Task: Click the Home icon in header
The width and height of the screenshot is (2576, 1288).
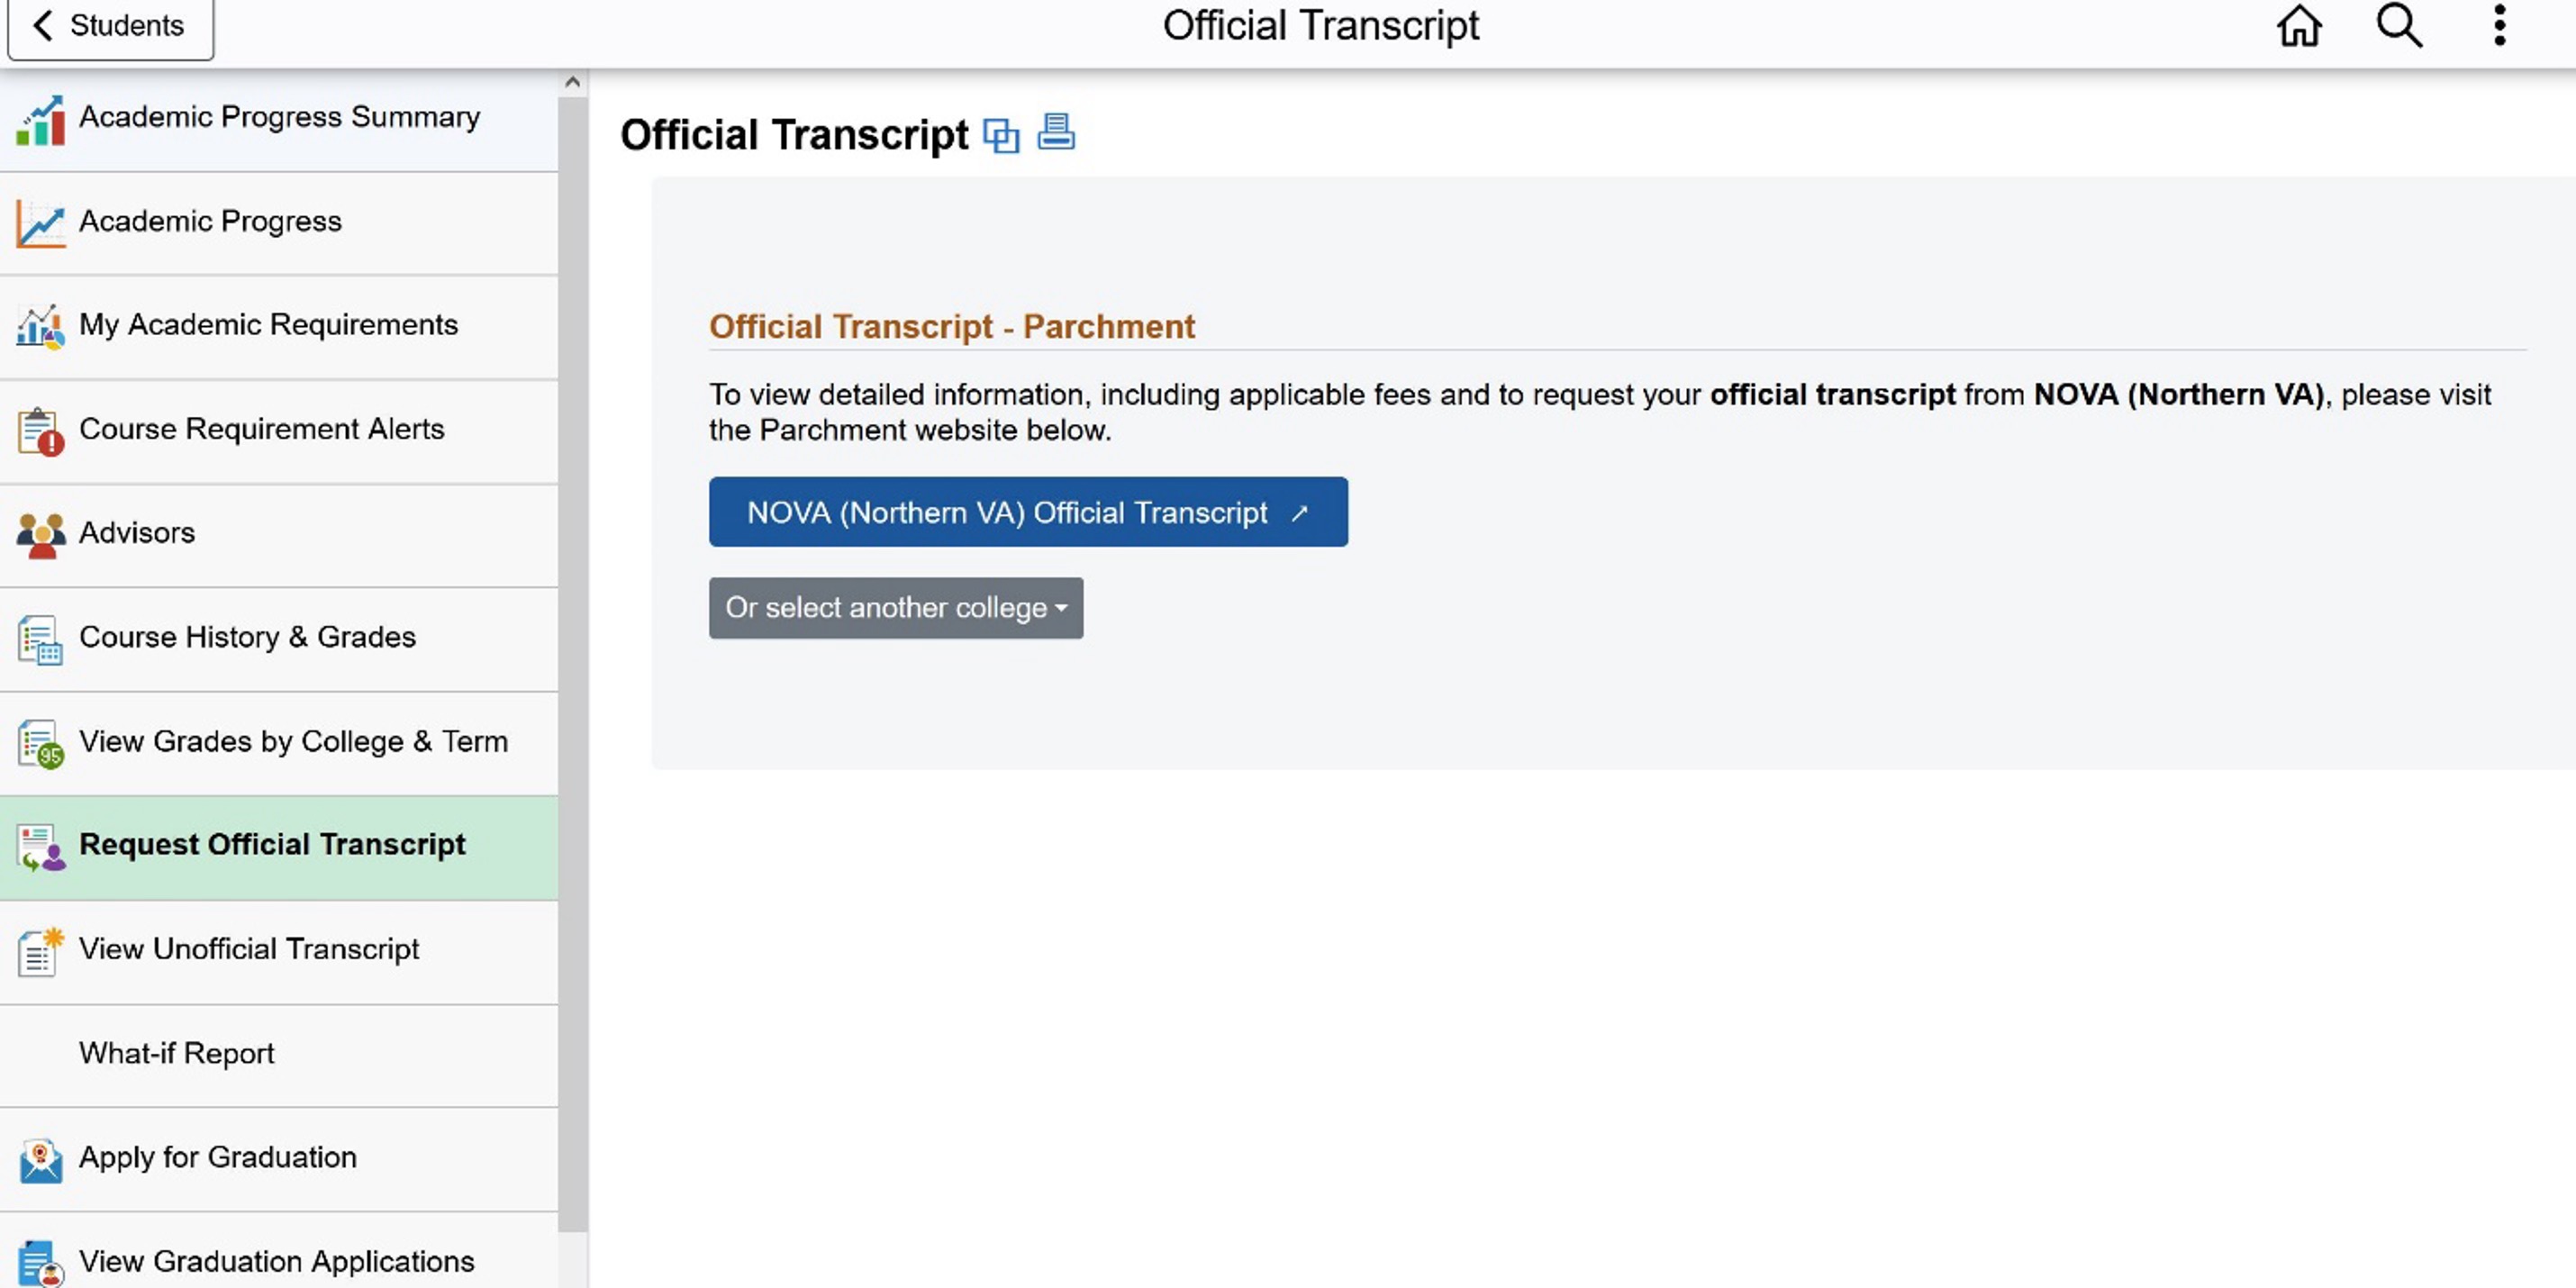Action: (x=2299, y=26)
